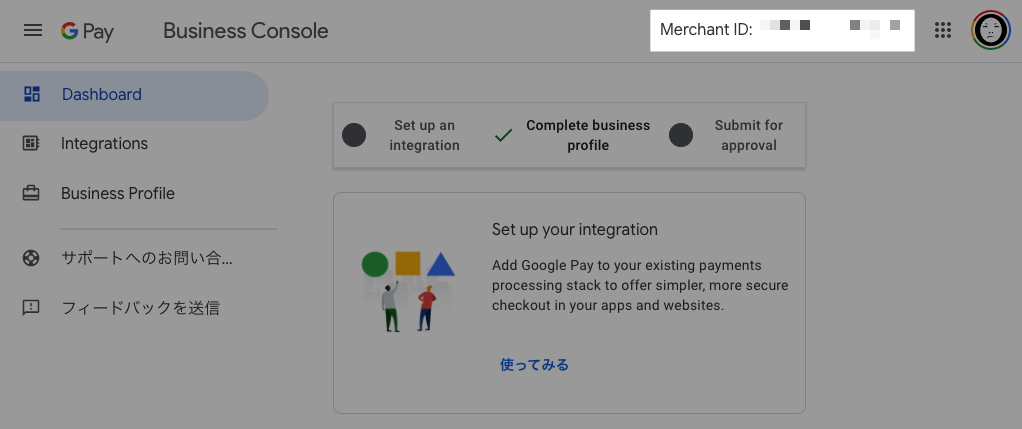Click the Merchant ID label
This screenshot has width=1022, height=429.
(706, 30)
